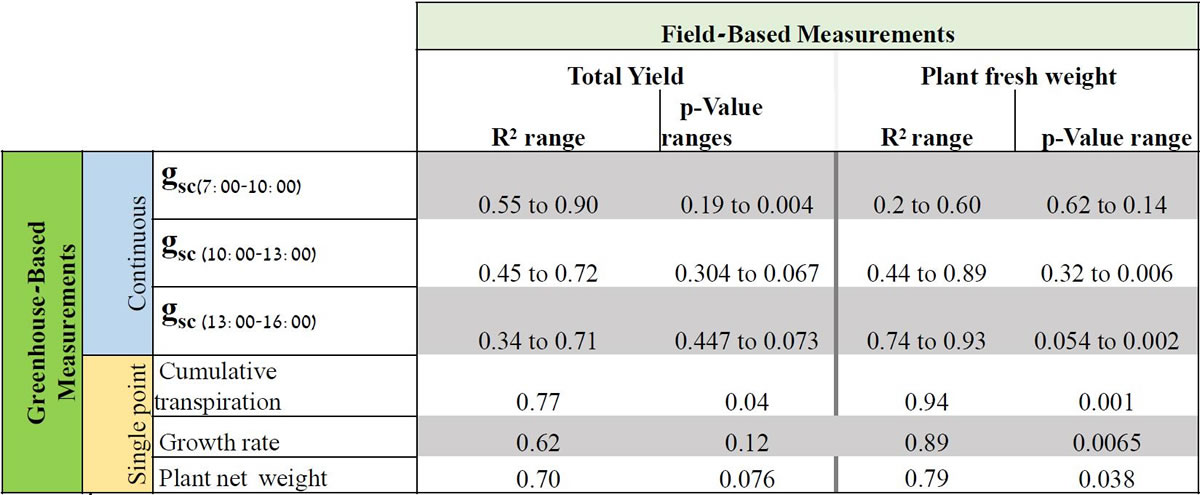Image resolution: width=1200 pixels, height=495 pixels.
Task: Select the gsc (10:00-13:00) row label
Action: point(238,252)
